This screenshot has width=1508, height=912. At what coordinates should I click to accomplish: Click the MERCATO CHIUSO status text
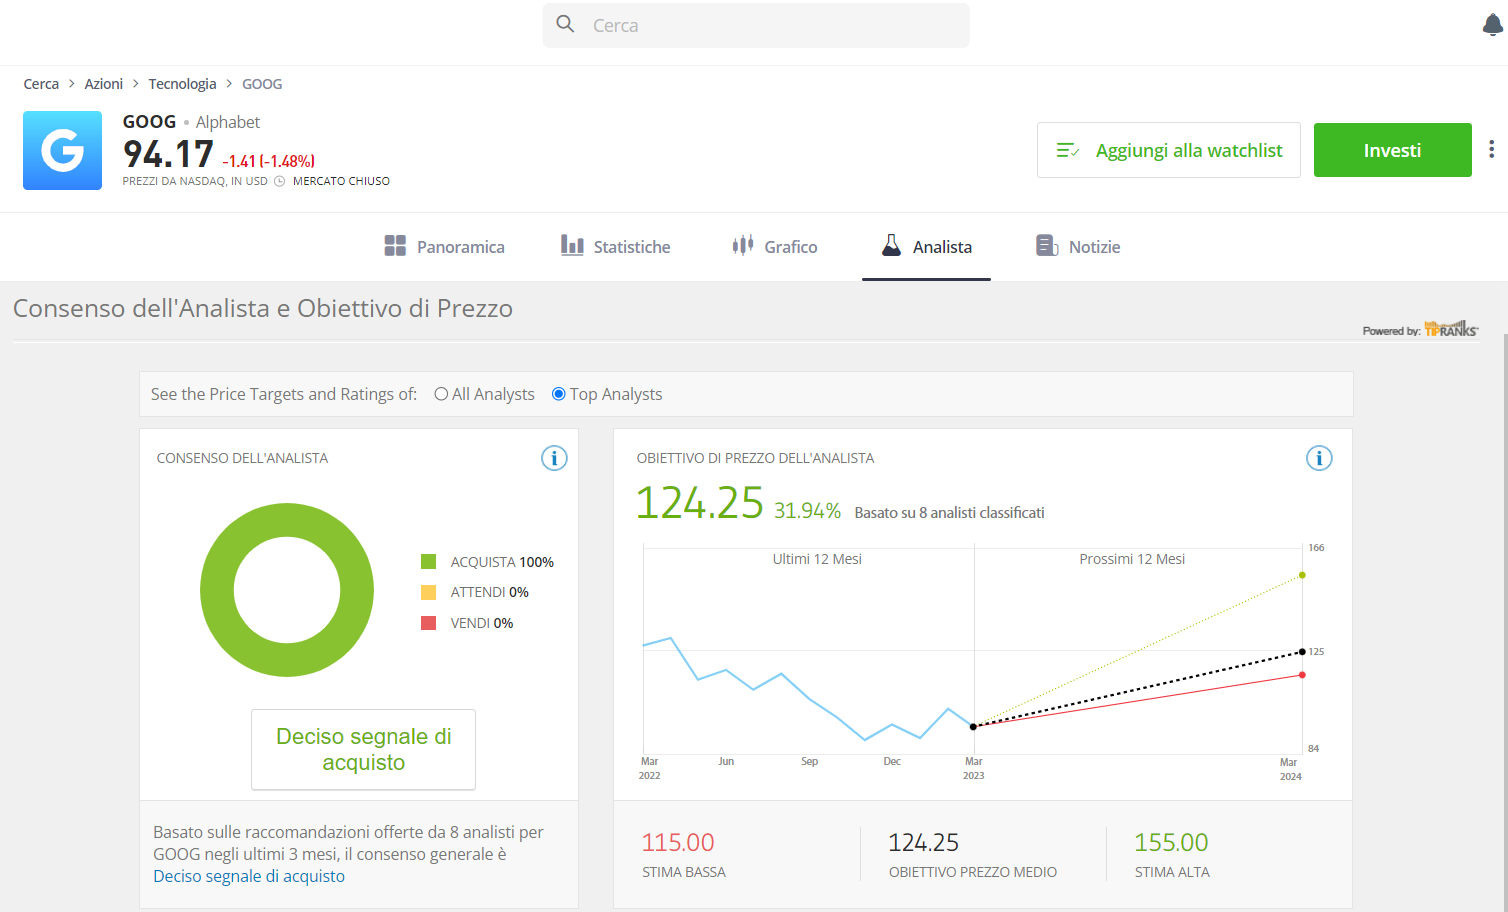coord(341,181)
